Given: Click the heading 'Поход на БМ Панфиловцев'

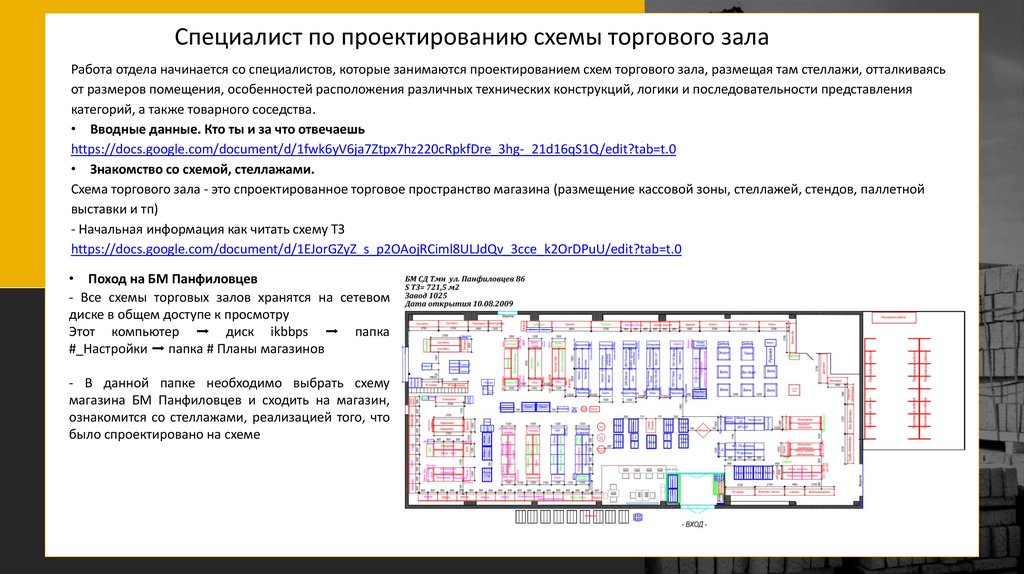Looking at the screenshot, I should (172, 279).
